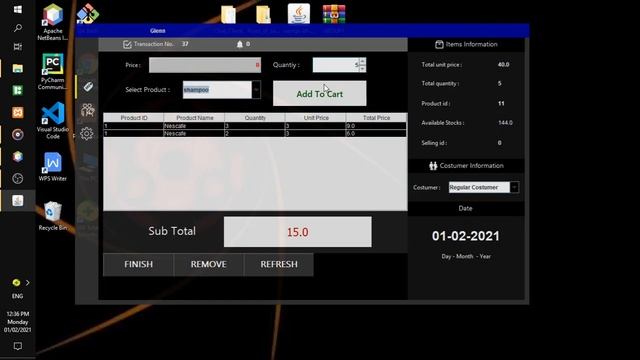Click the Regular Costumer combo box
The height and width of the screenshot is (360, 640).
point(479,187)
